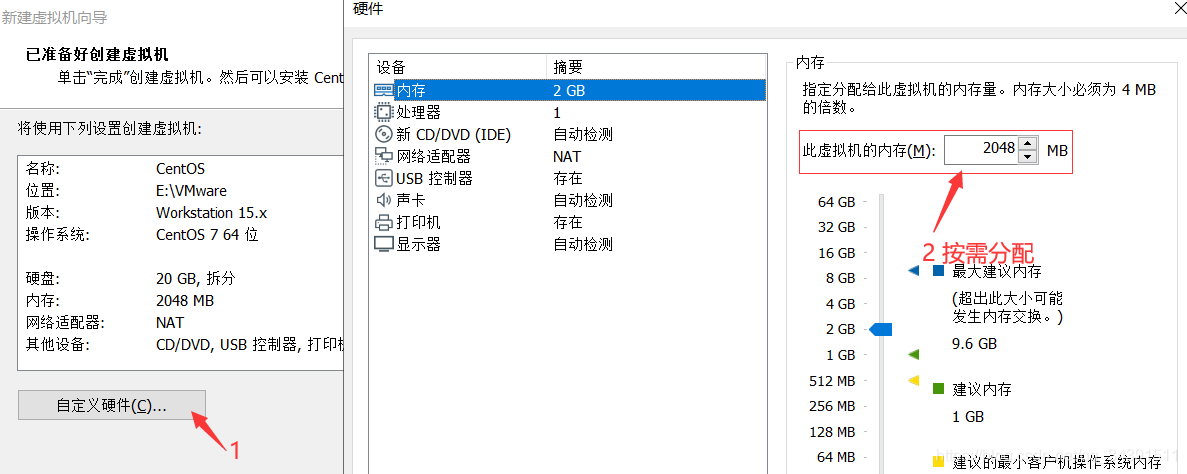
Task: Select the 声卡 device row
Action: pyautogui.click(x=568, y=200)
